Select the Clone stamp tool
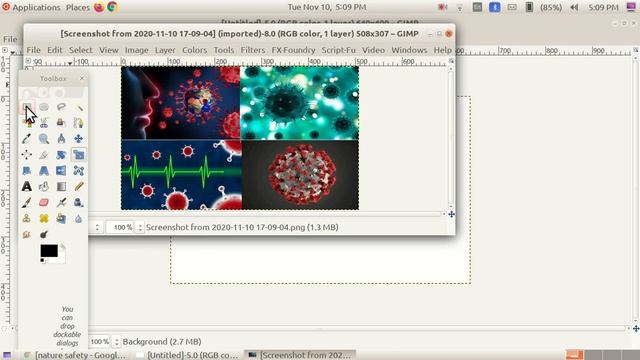 (27, 218)
